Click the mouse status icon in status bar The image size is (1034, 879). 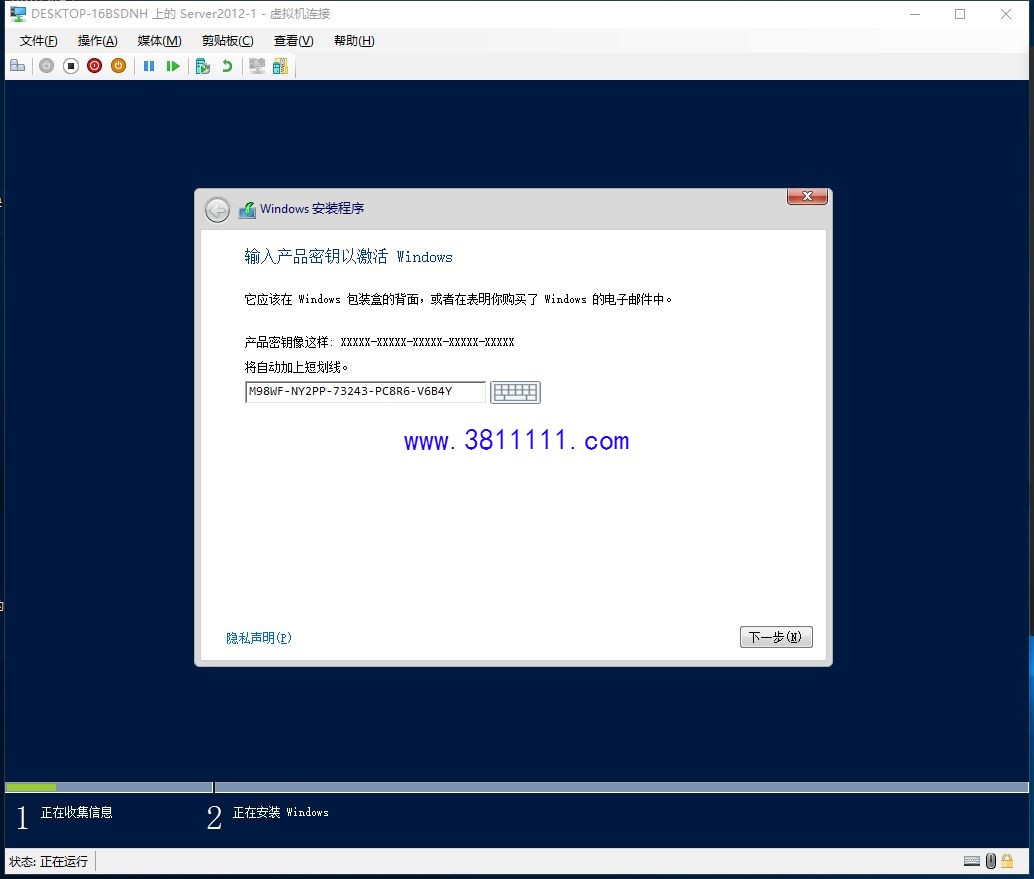coord(990,861)
